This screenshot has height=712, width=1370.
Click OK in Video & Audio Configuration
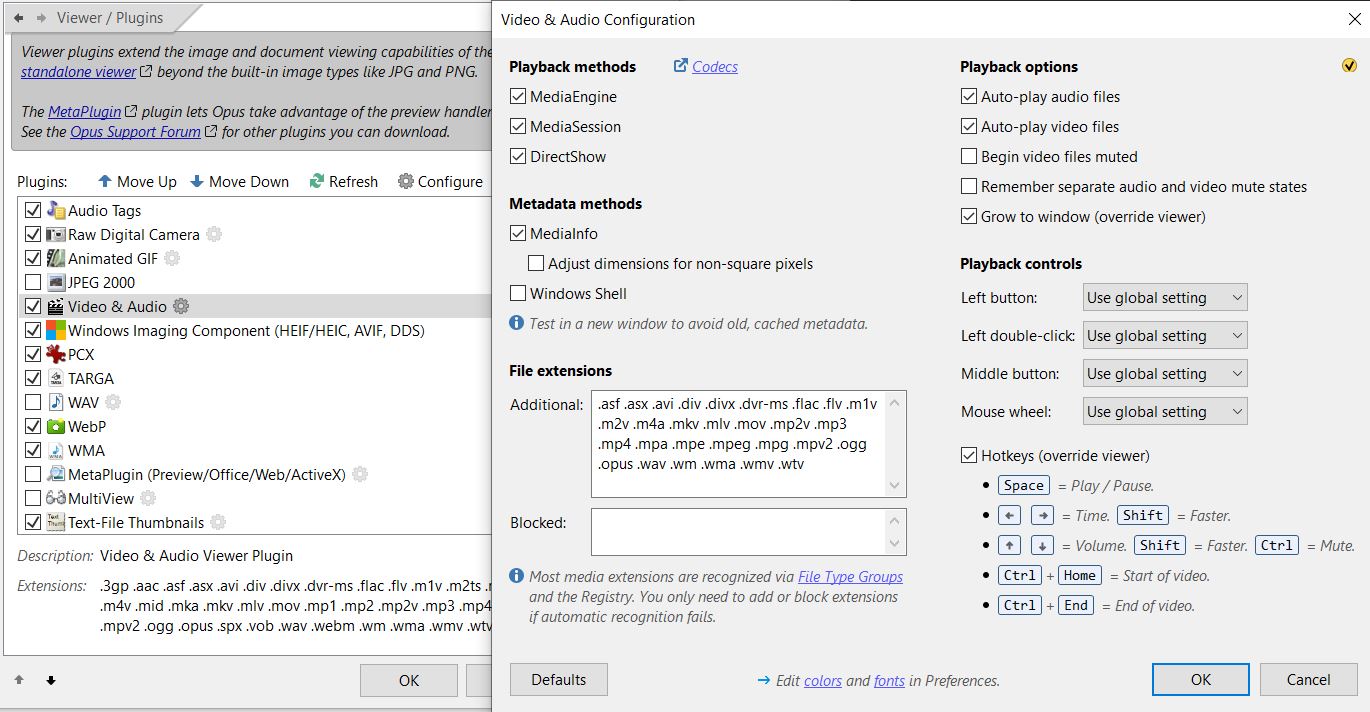(1201, 680)
